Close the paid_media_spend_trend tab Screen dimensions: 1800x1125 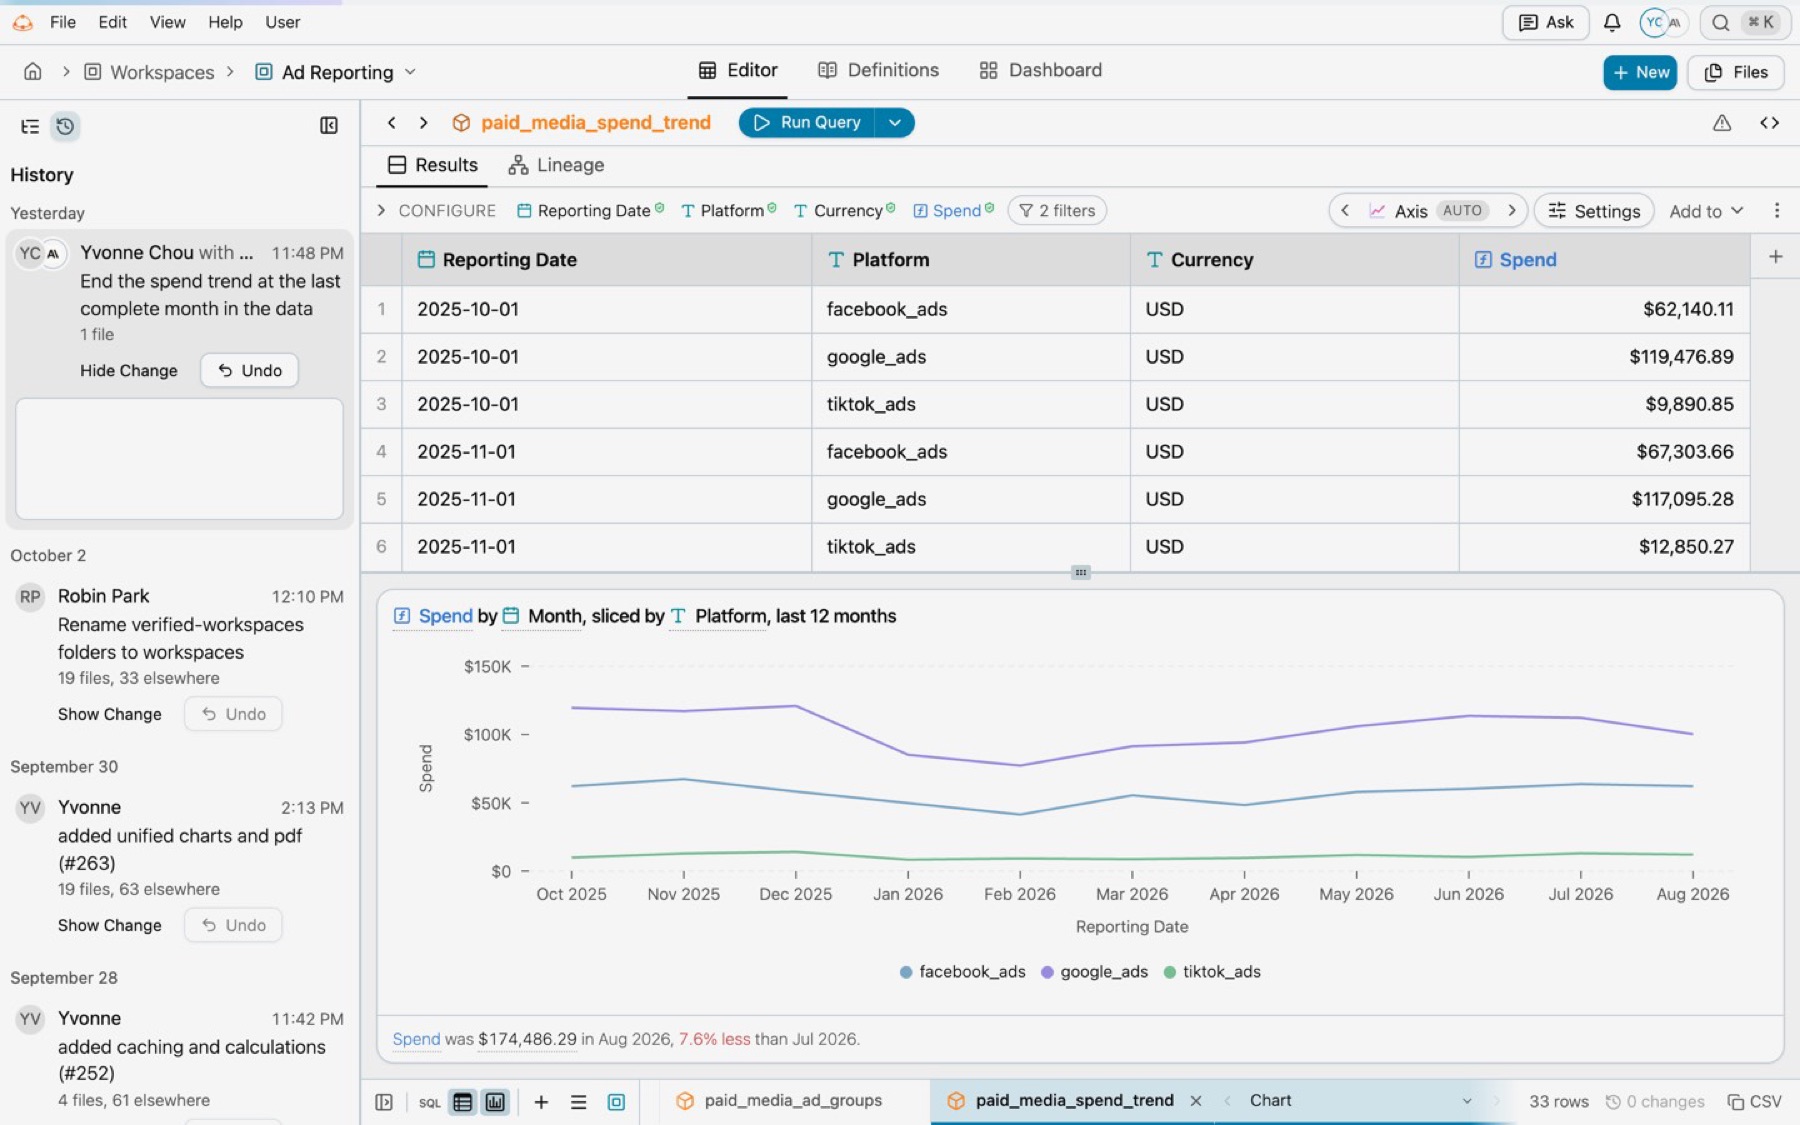[x=1196, y=1100]
